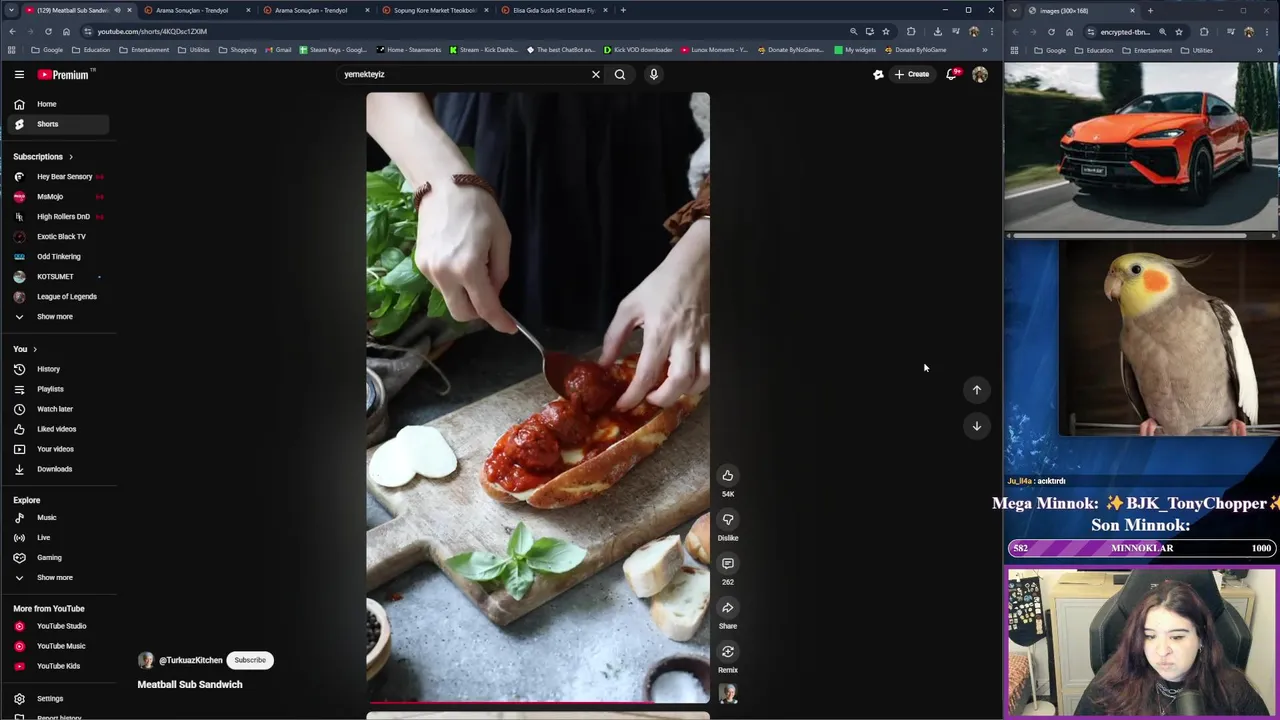The width and height of the screenshot is (1280, 720).
Task: Clear the yemekteyiz search text
Action: coord(596,74)
